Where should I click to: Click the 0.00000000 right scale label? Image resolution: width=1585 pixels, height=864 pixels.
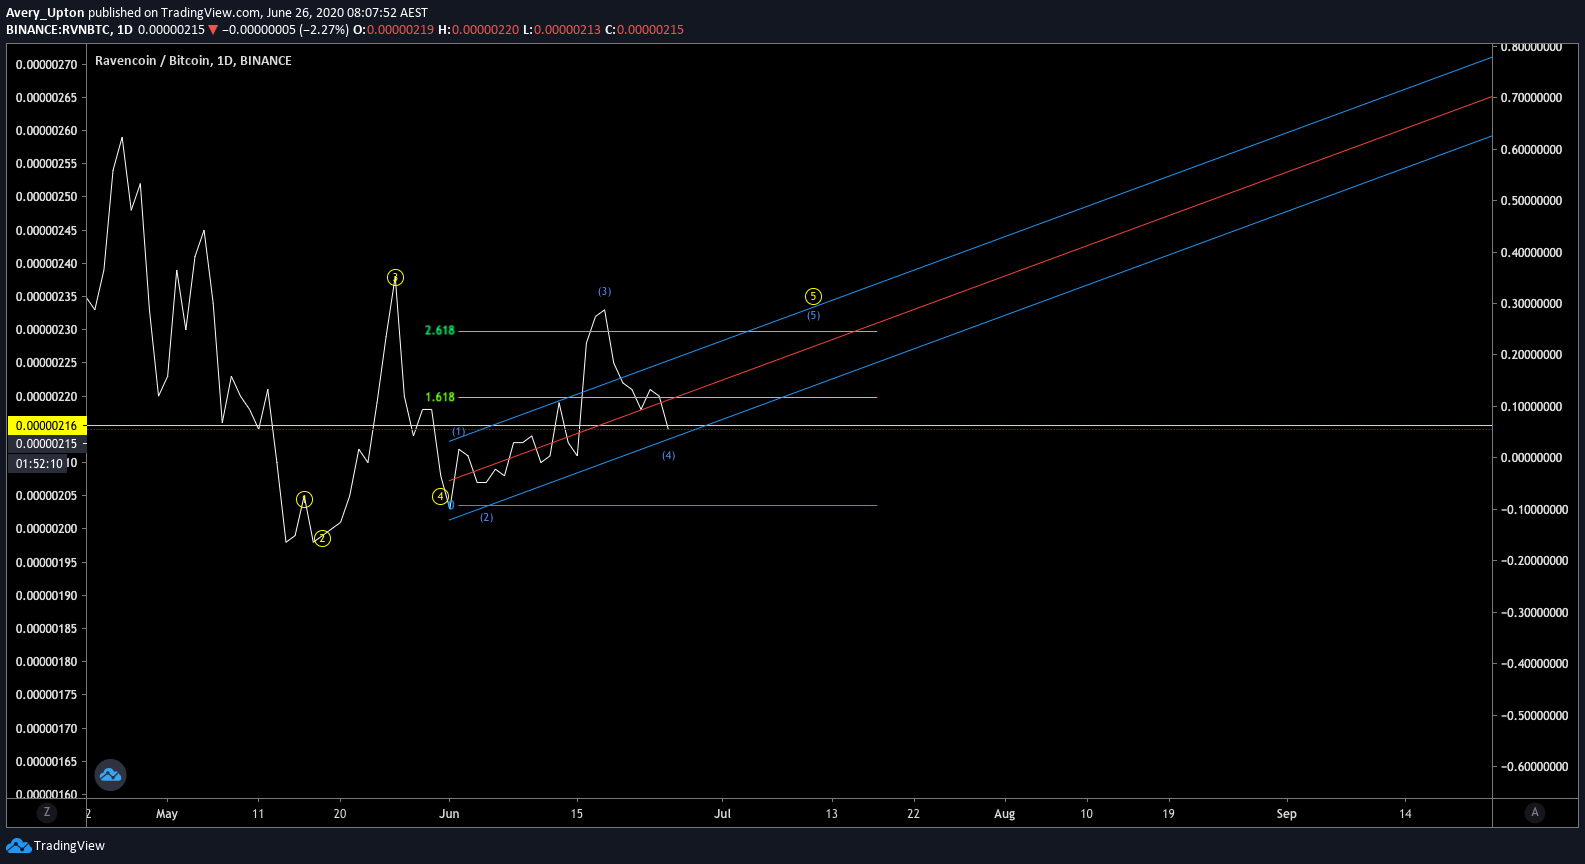1531,458
